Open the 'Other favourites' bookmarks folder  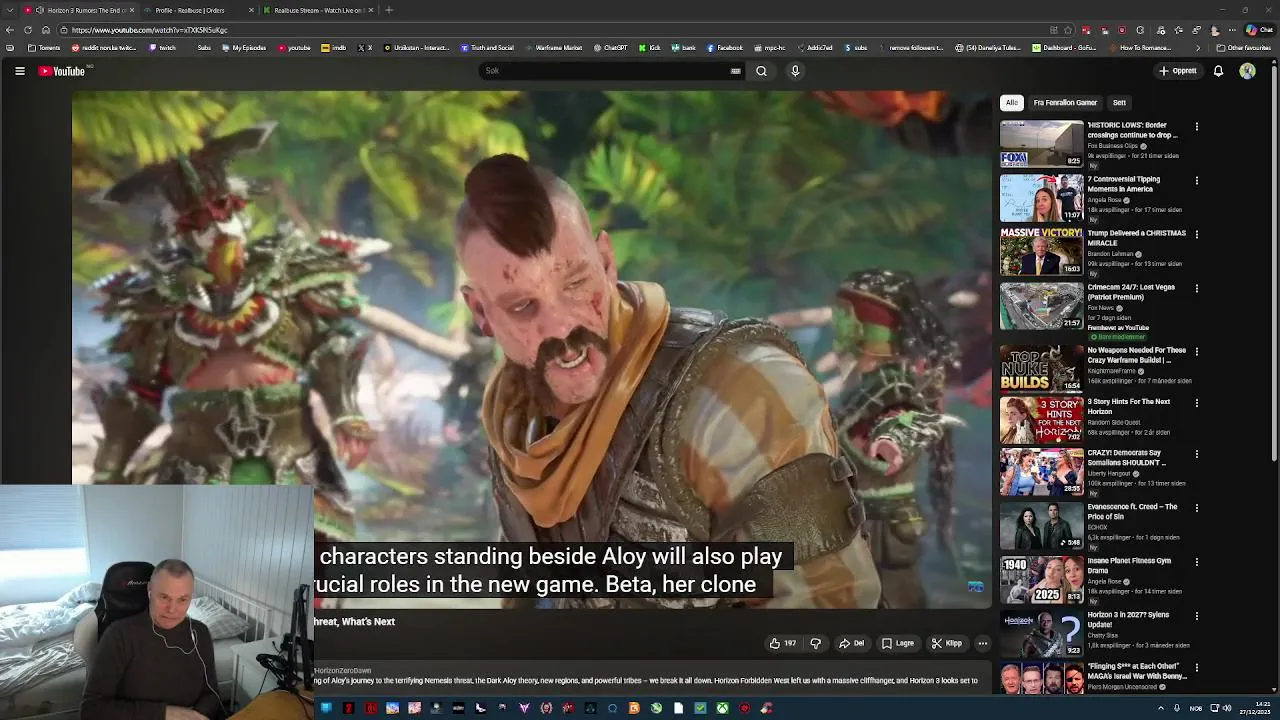pos(1244,48)
